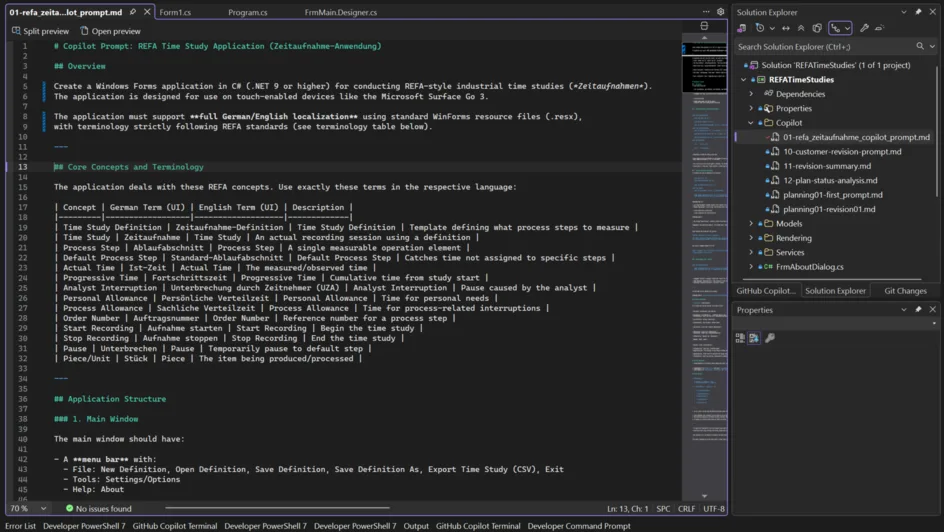Expand the Models folder
Screen dimensions: 944x532
[x=751, y=223]
